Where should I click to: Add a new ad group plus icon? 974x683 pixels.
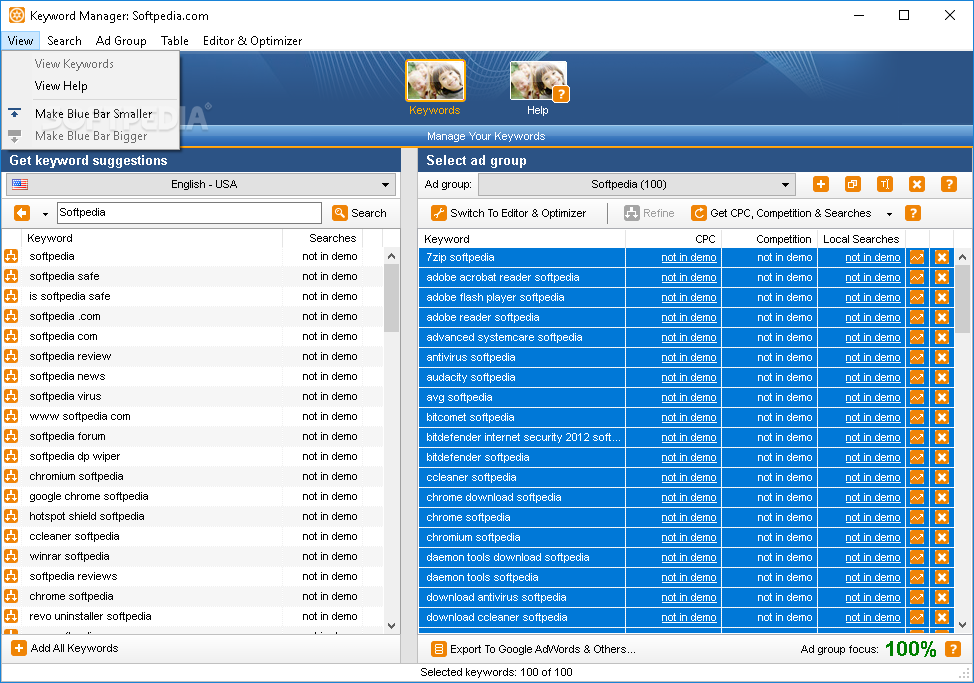tap(821, 184)
